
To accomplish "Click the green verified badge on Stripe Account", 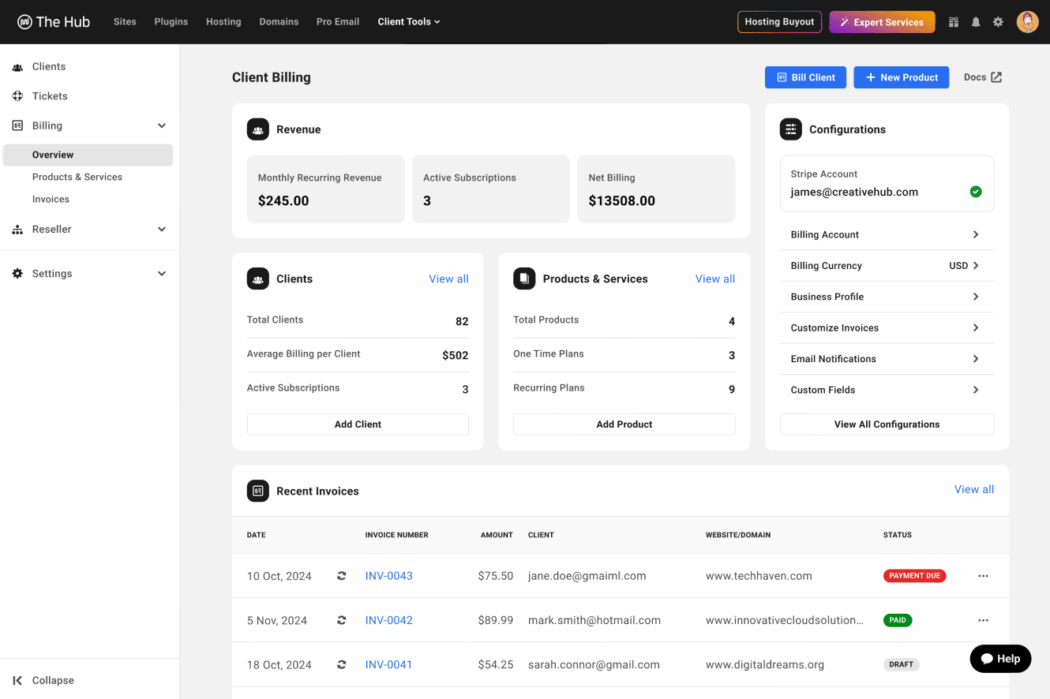I will 975,192.
